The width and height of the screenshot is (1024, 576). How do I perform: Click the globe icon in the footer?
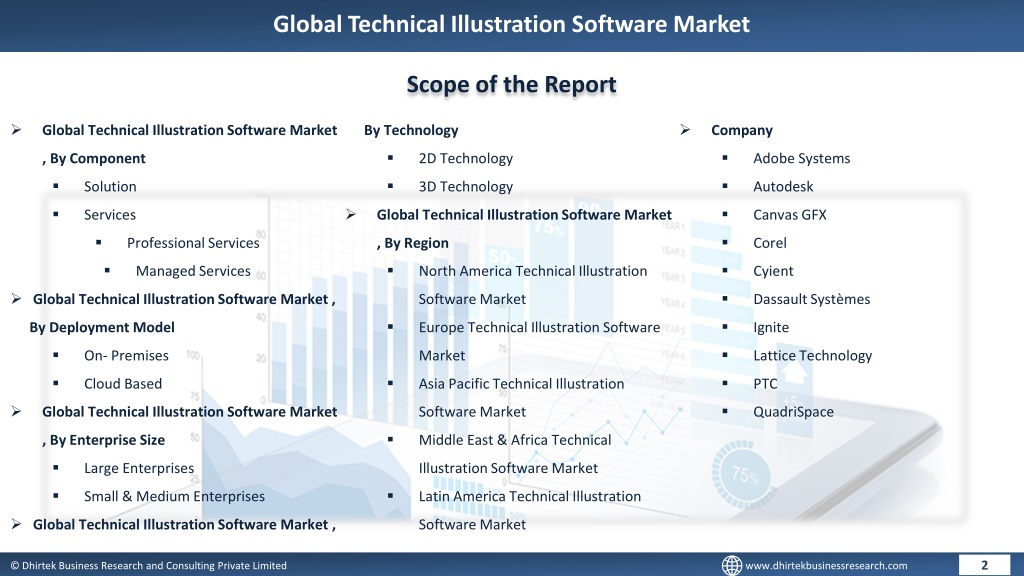(731, 565)
